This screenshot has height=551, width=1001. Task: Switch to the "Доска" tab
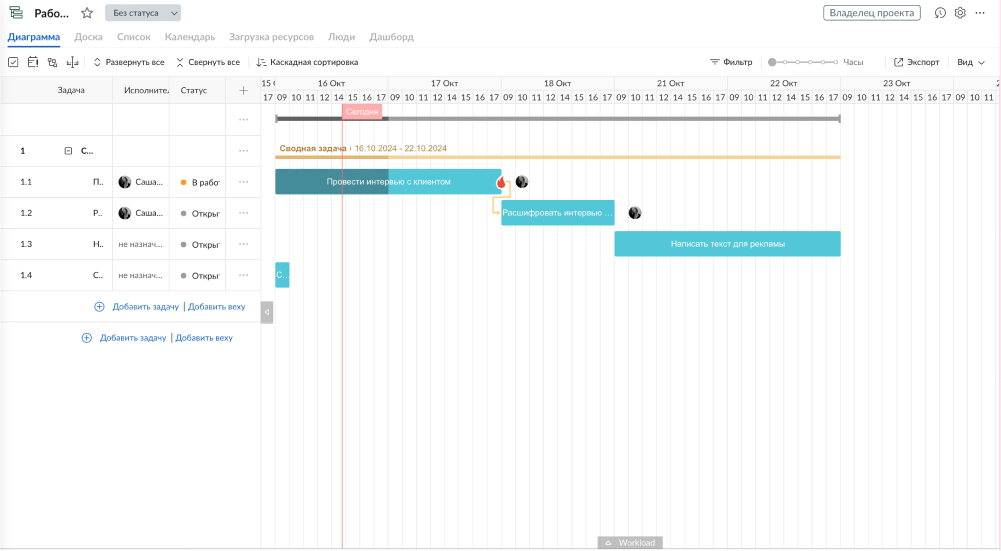coord(88,37)
